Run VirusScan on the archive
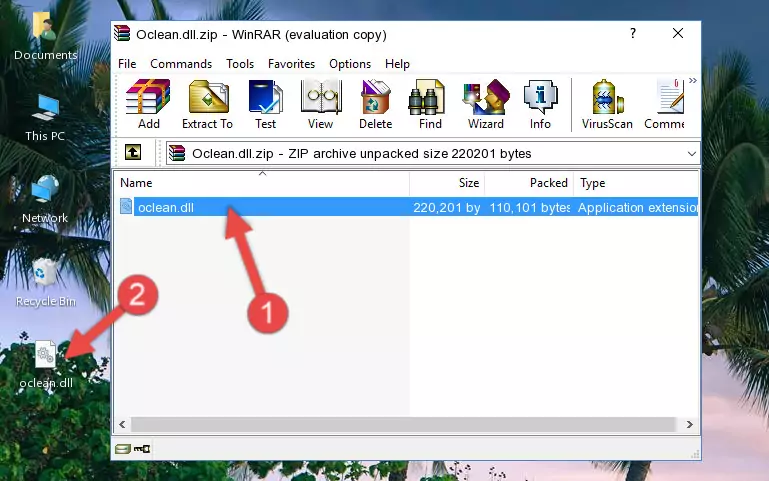This screenshot has height=481, width=769. (607, 104)
